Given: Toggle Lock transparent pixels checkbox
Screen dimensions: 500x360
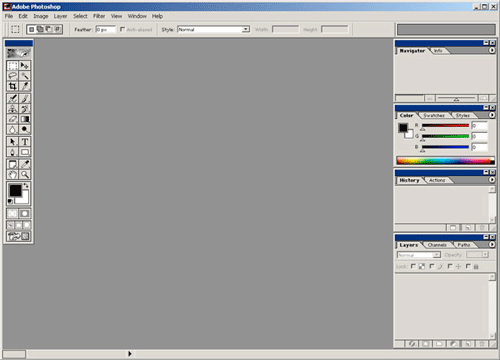Looking at the screenshot, I should [x=413, y=266].
